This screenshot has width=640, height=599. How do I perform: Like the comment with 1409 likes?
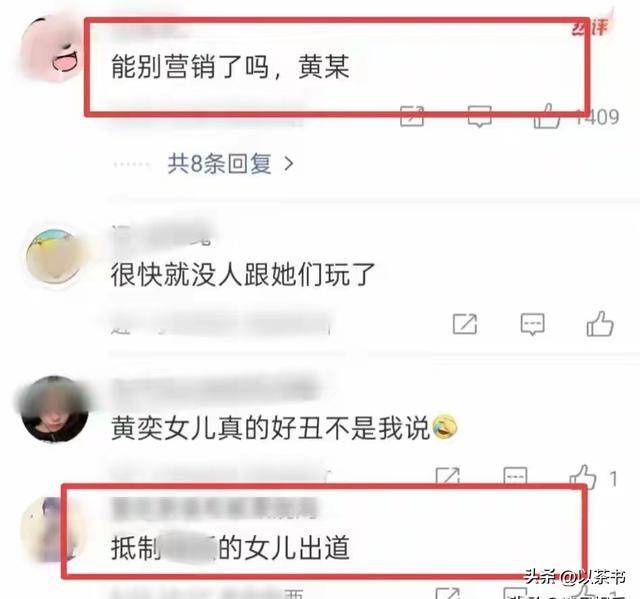click(x=547, y=116)
